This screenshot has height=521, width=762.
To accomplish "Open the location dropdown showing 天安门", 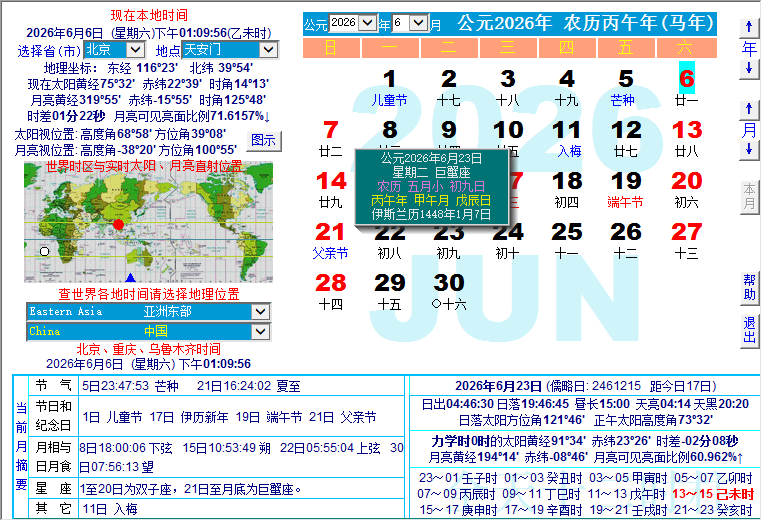I will [268, 50].
